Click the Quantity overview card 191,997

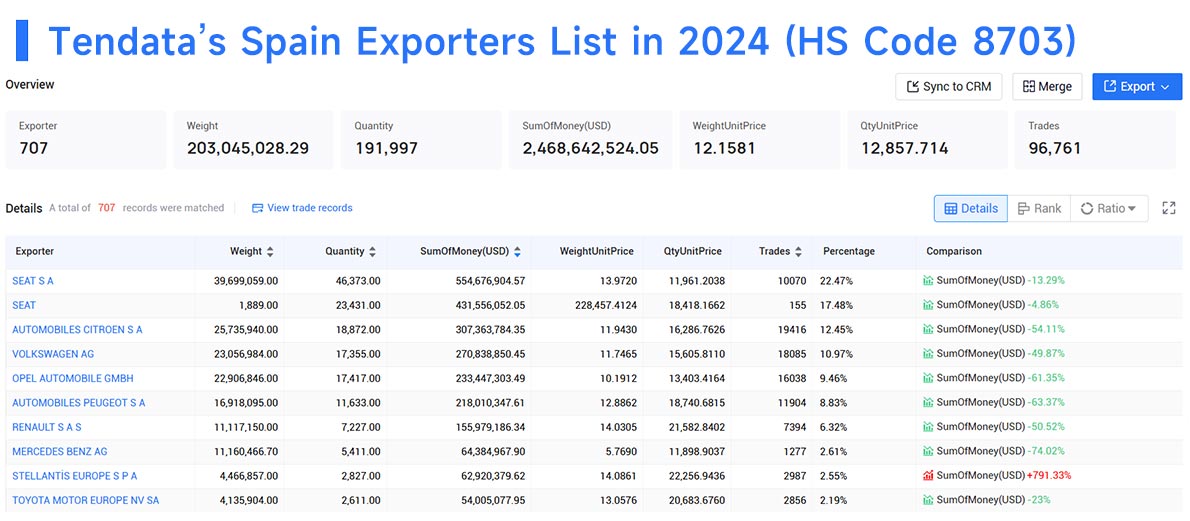(422, 140)
